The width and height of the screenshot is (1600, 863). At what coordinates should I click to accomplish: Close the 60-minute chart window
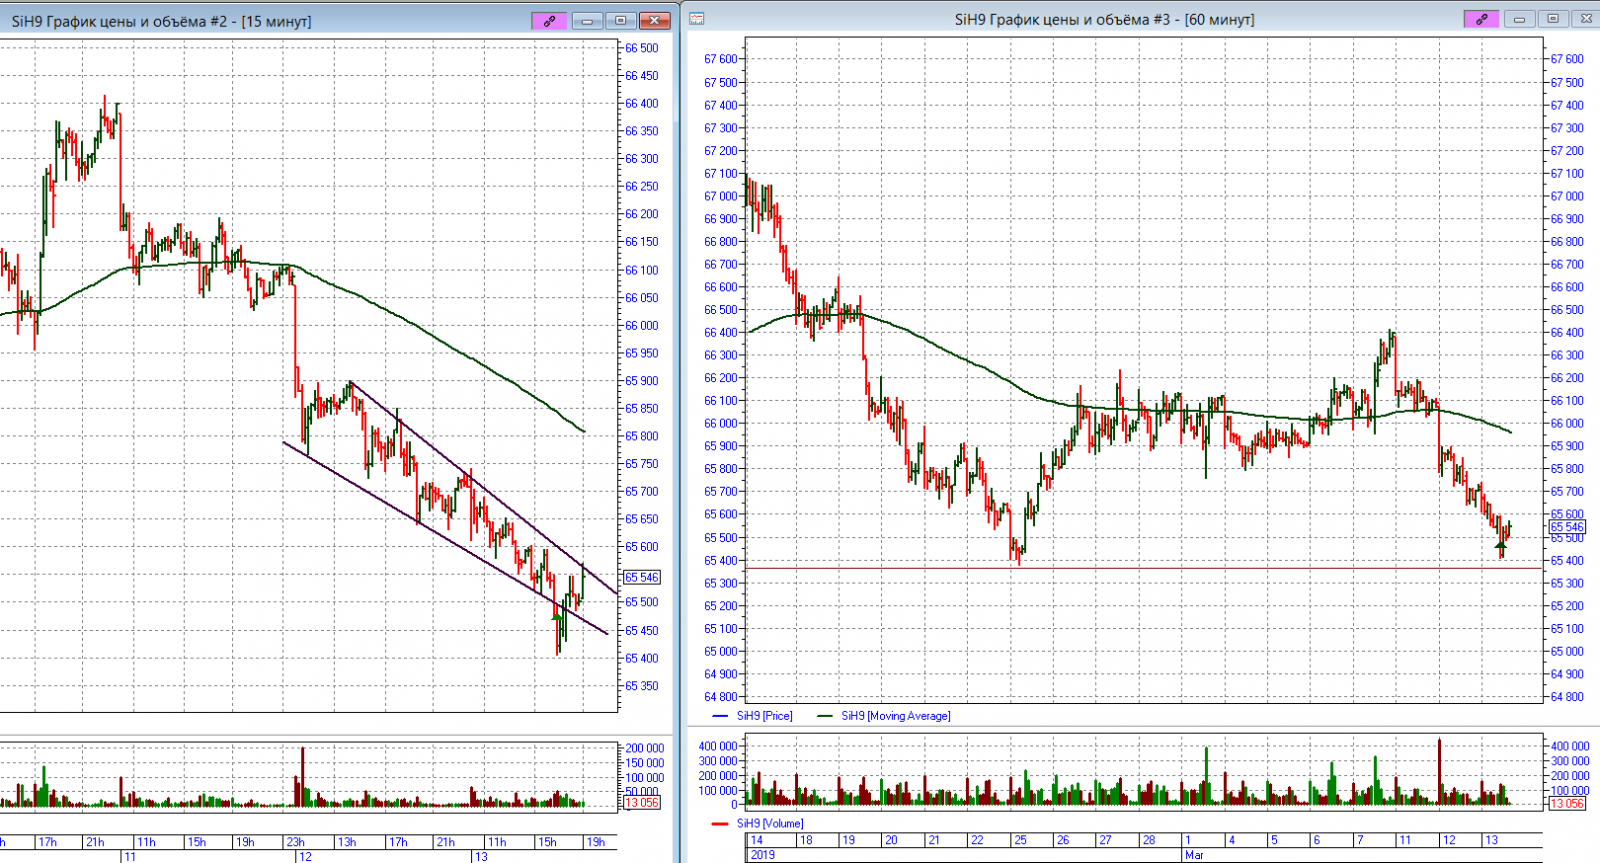(1585, 19)
